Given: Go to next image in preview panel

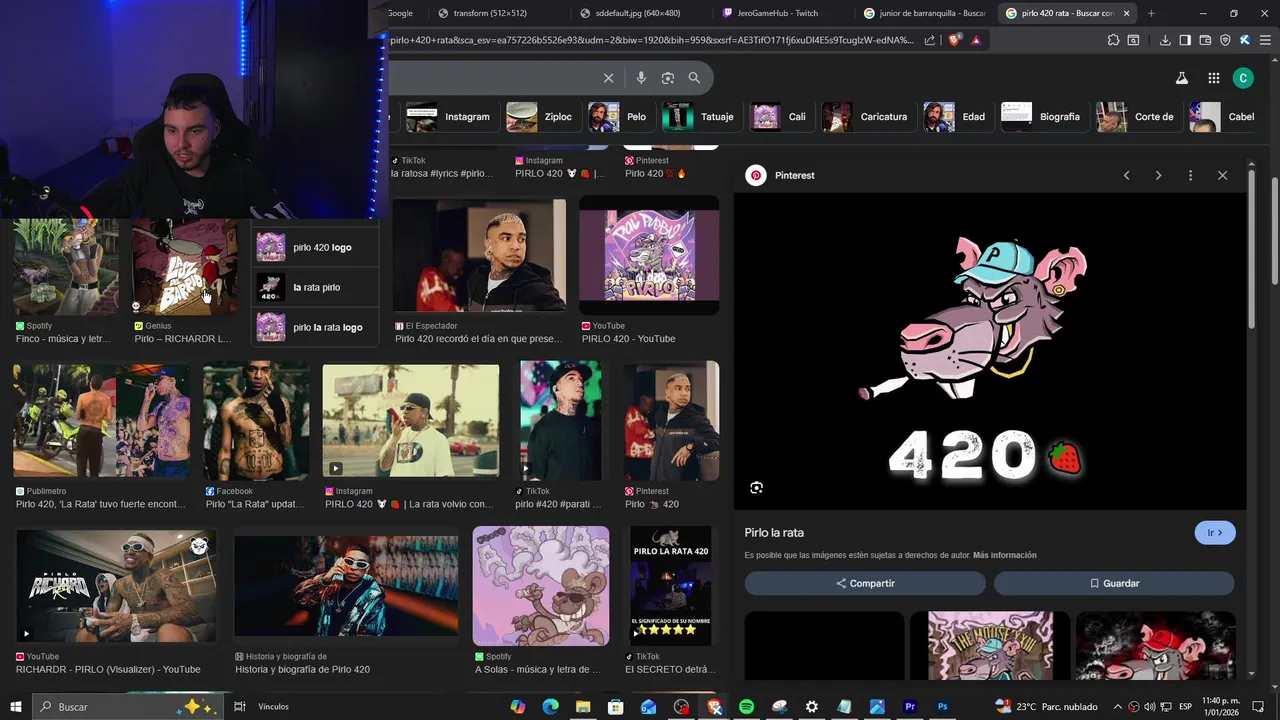Looking at the screenshot, I should pyautogui.click(x=1158, y=175).
